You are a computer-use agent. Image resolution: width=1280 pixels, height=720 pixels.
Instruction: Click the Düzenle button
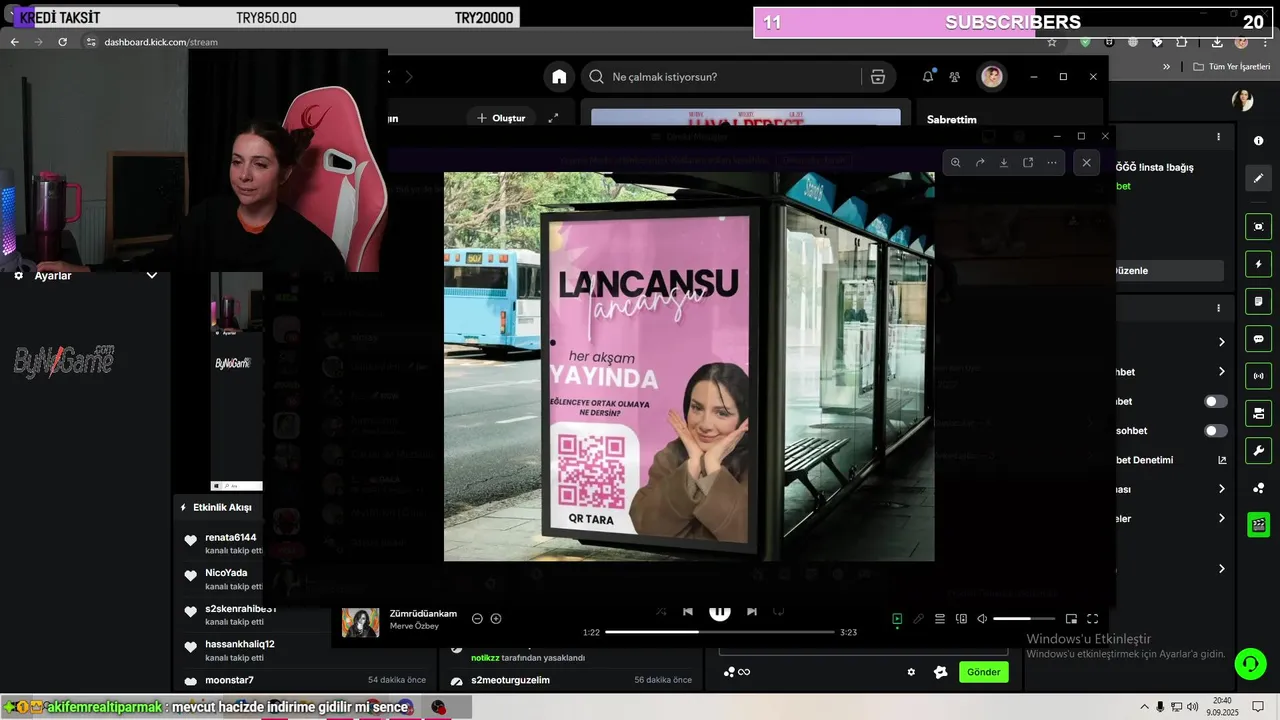[x=1169, y=271]
